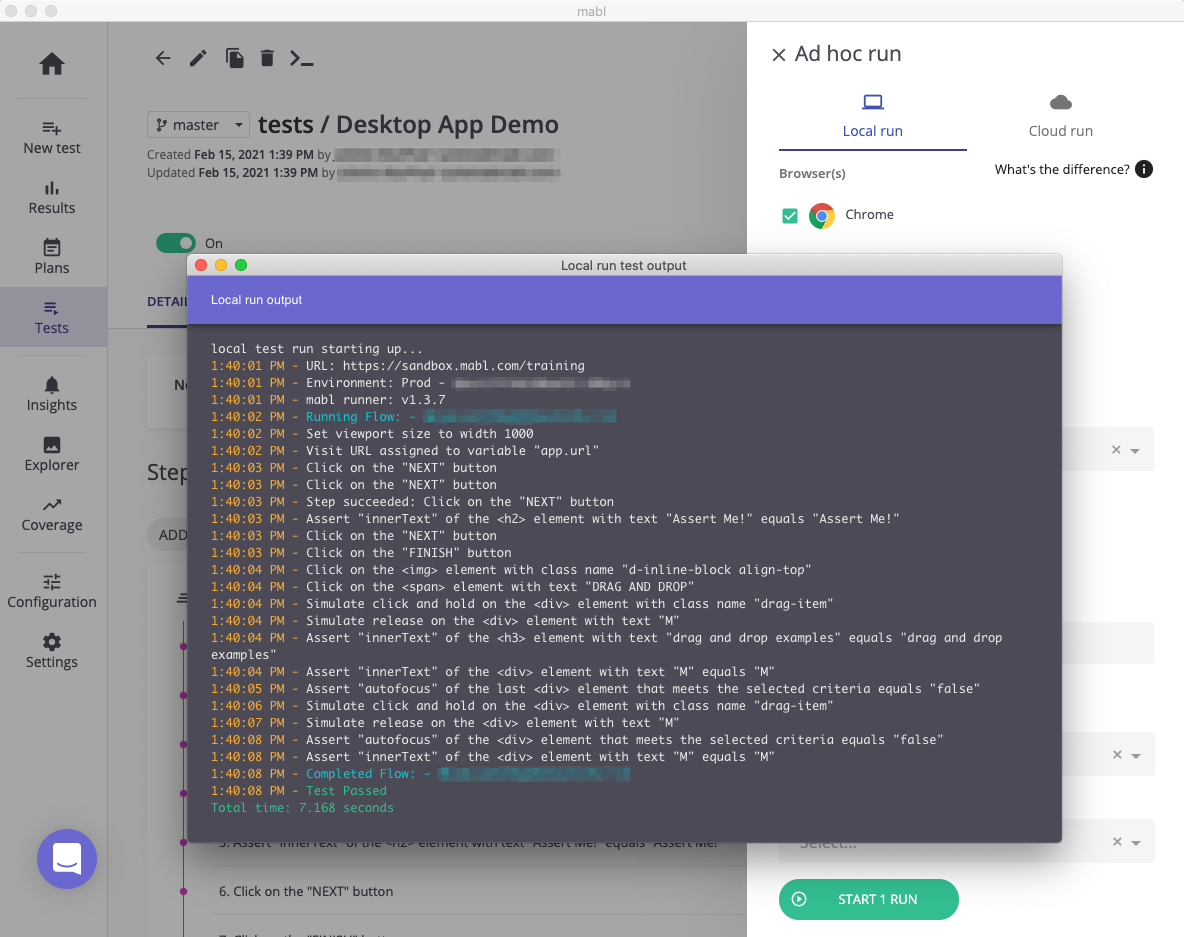Expand the dropdown arrow above Select... field

pos(1136,756)
